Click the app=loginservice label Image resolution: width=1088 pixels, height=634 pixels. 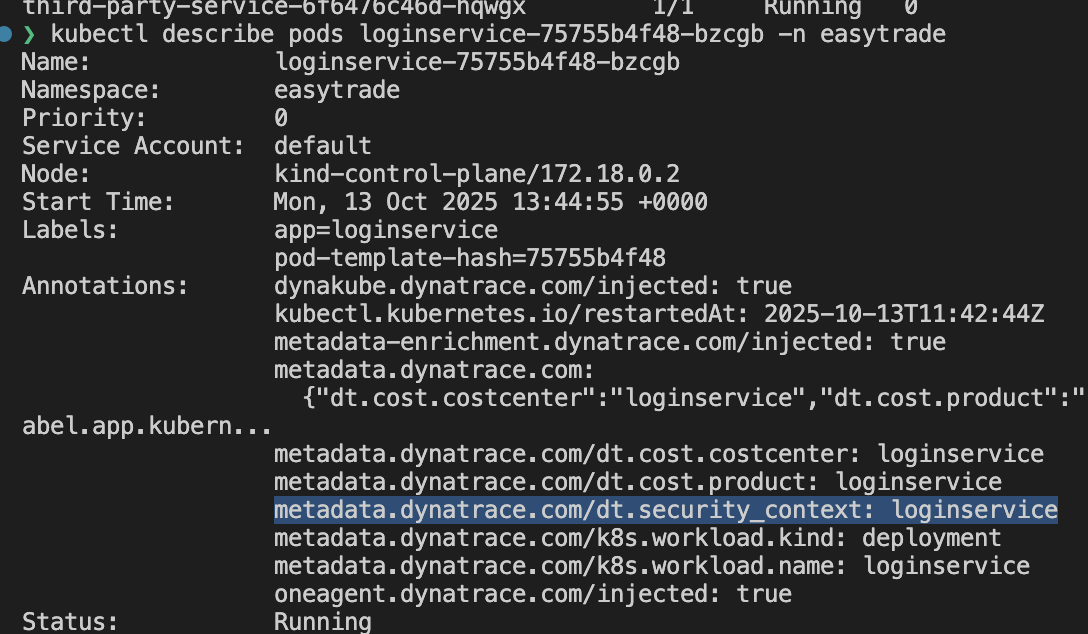coord(386,230)
